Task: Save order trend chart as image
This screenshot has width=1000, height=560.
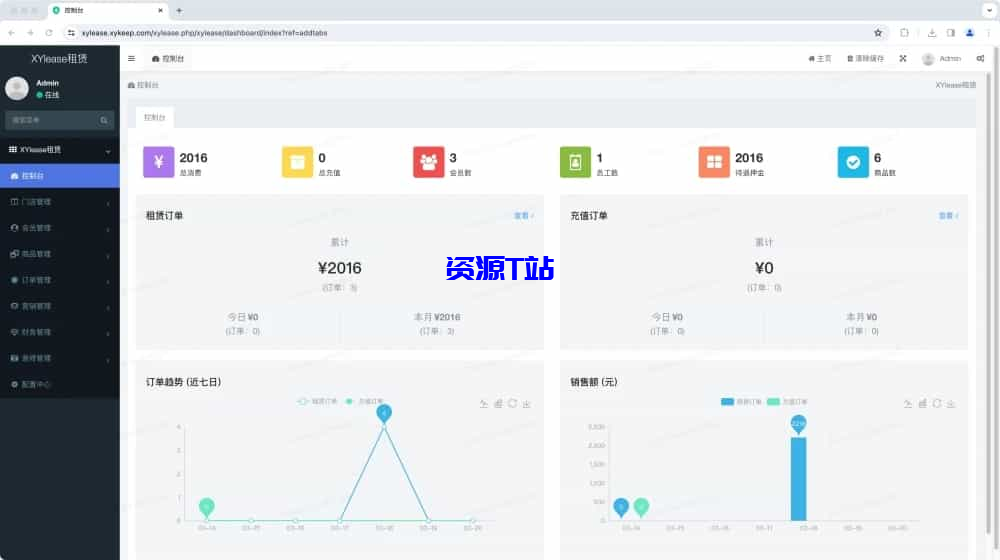Action: point(527,404)
